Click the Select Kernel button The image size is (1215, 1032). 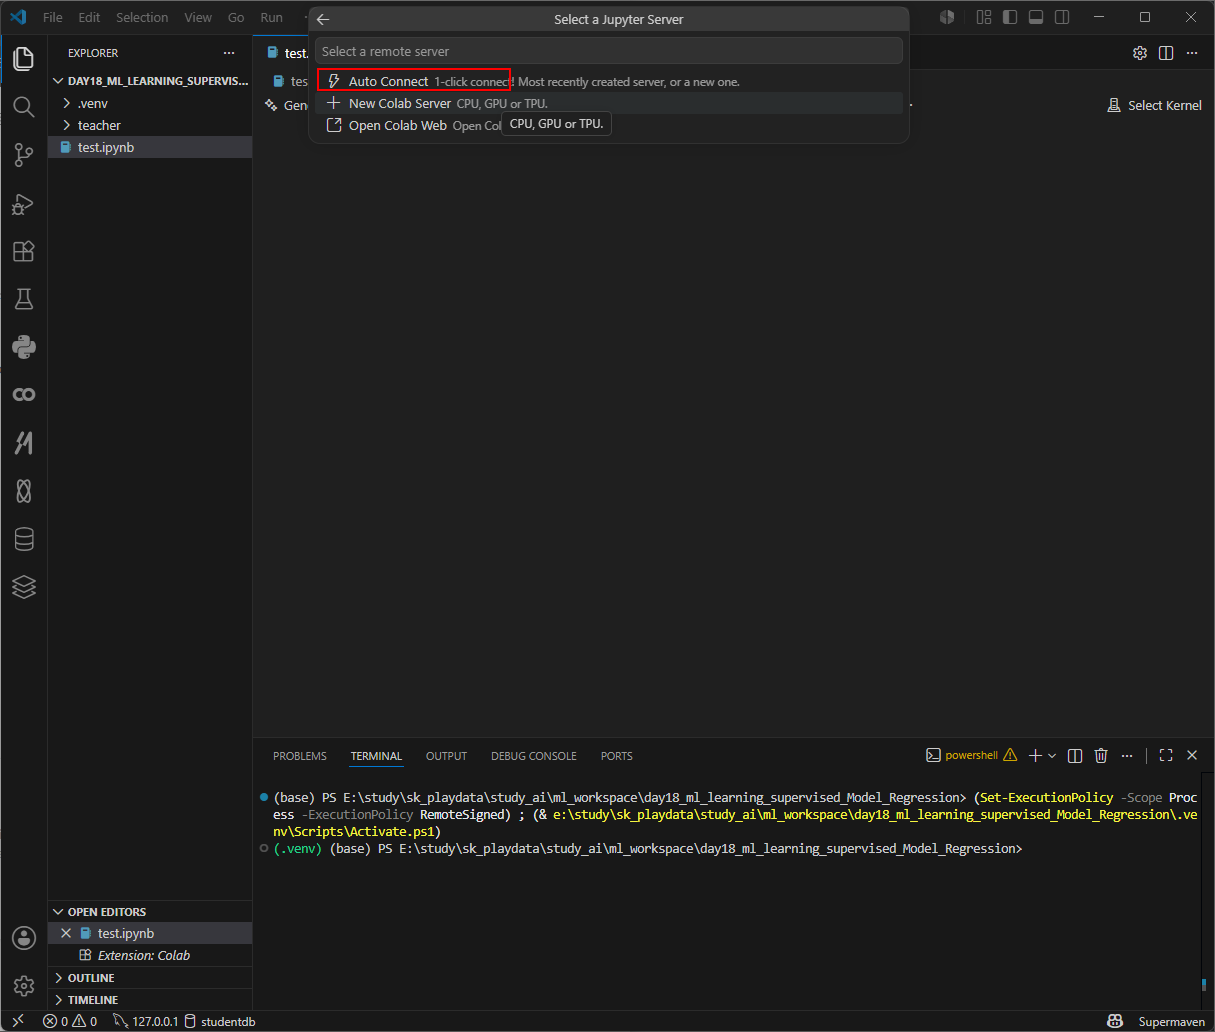[x=1154, y=105]
